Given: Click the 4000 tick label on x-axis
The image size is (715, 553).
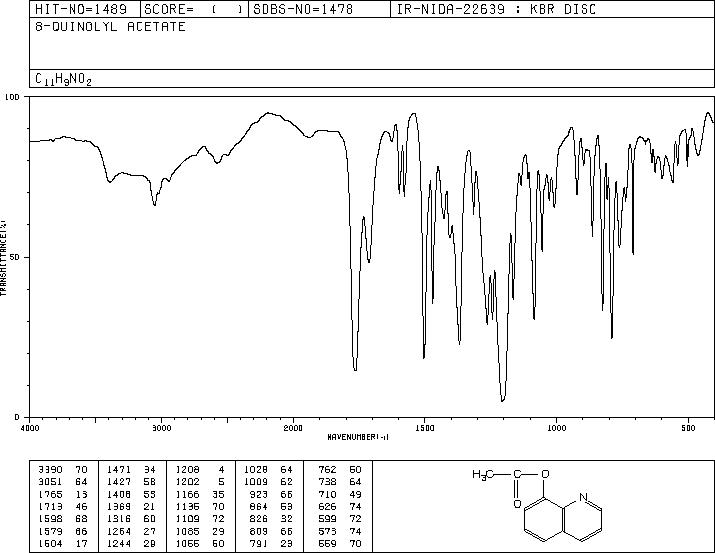Looking at the screenshot, I should [30, 428].
